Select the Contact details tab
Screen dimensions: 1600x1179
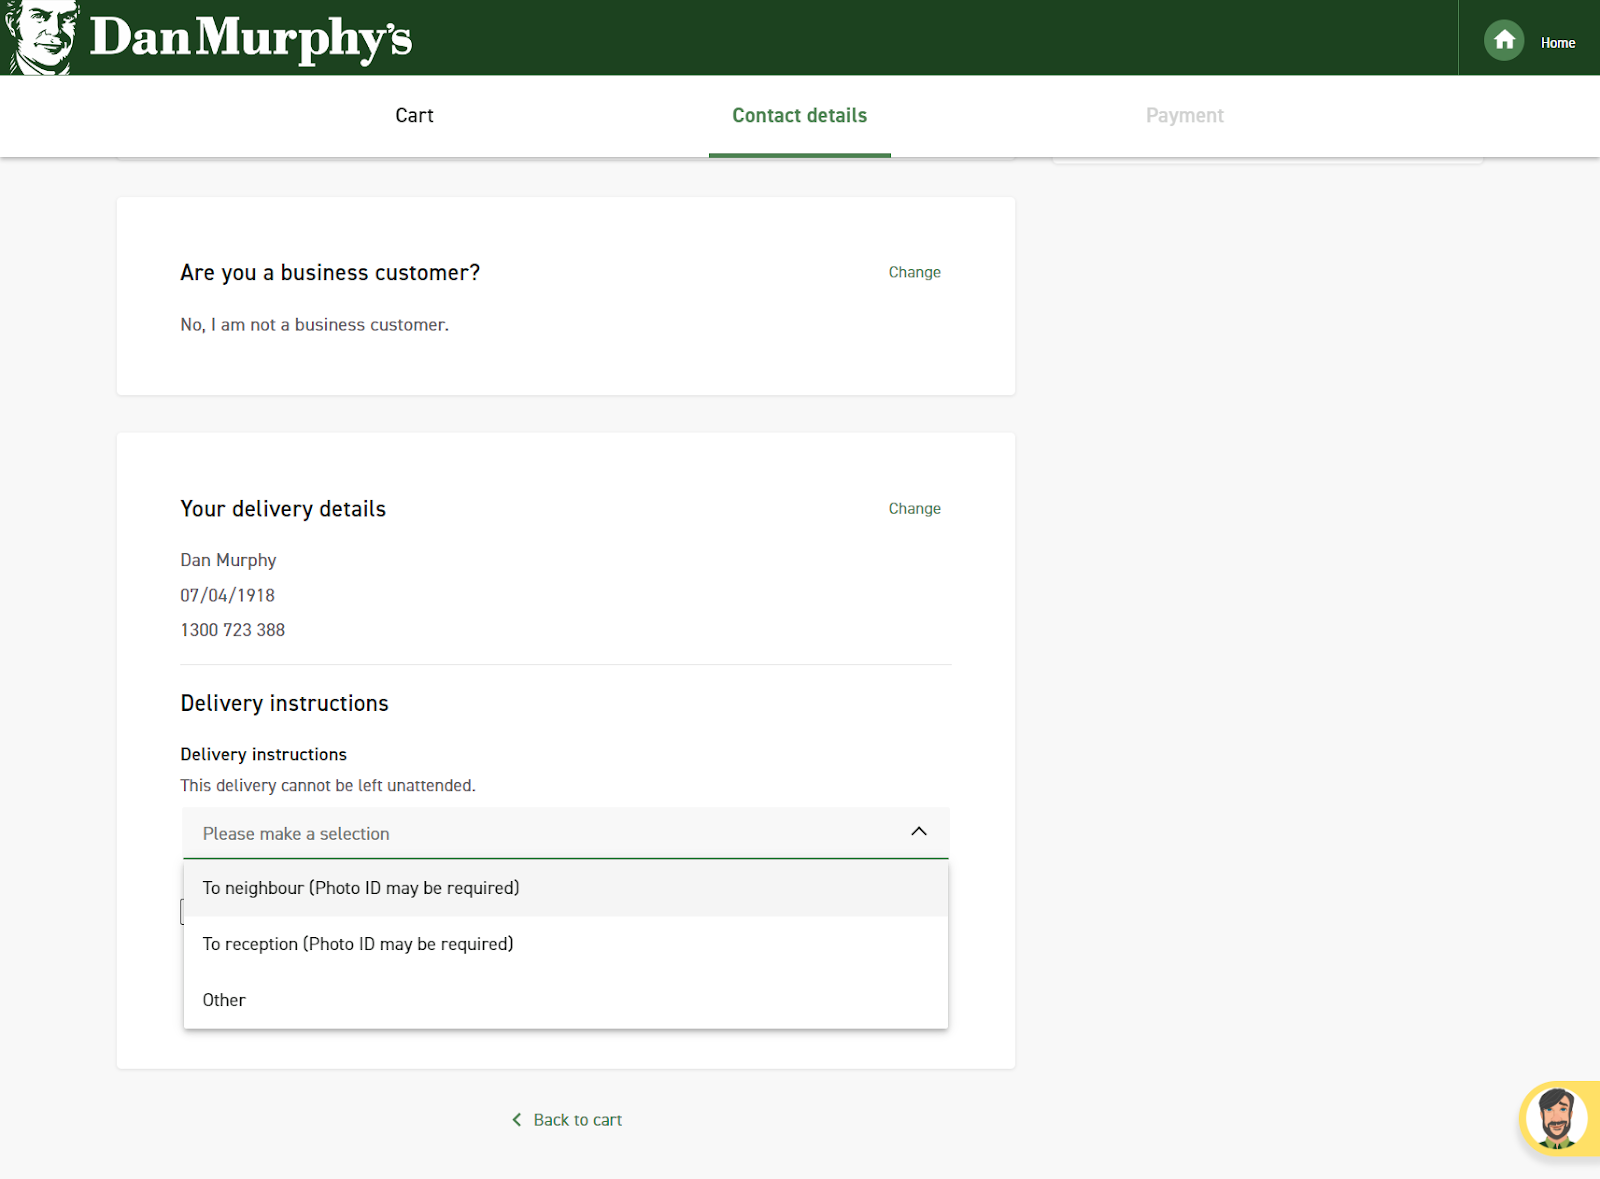click(799, 116)
